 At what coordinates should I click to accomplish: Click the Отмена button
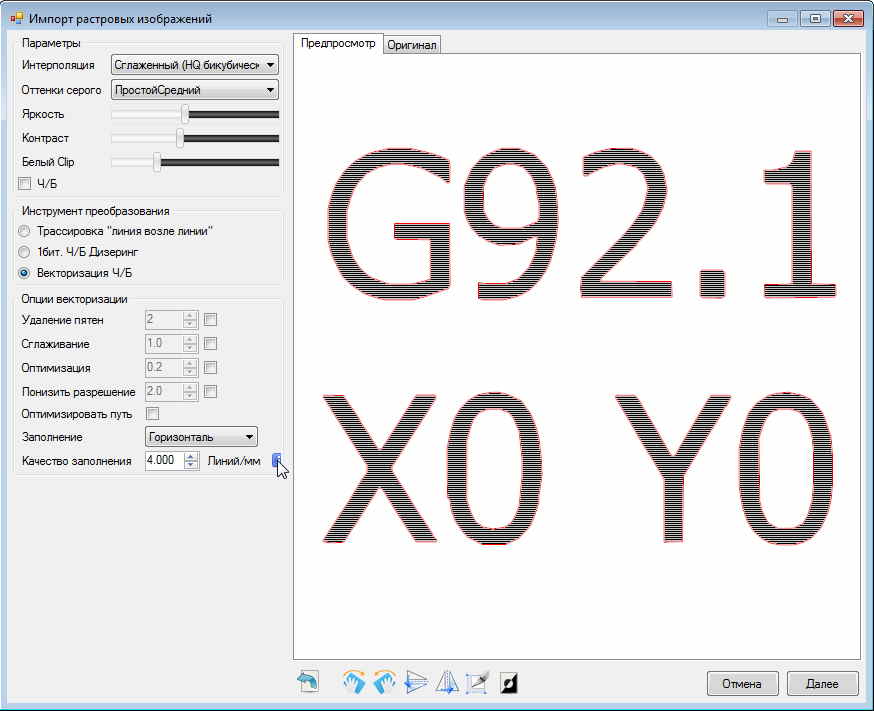[742, 684]
